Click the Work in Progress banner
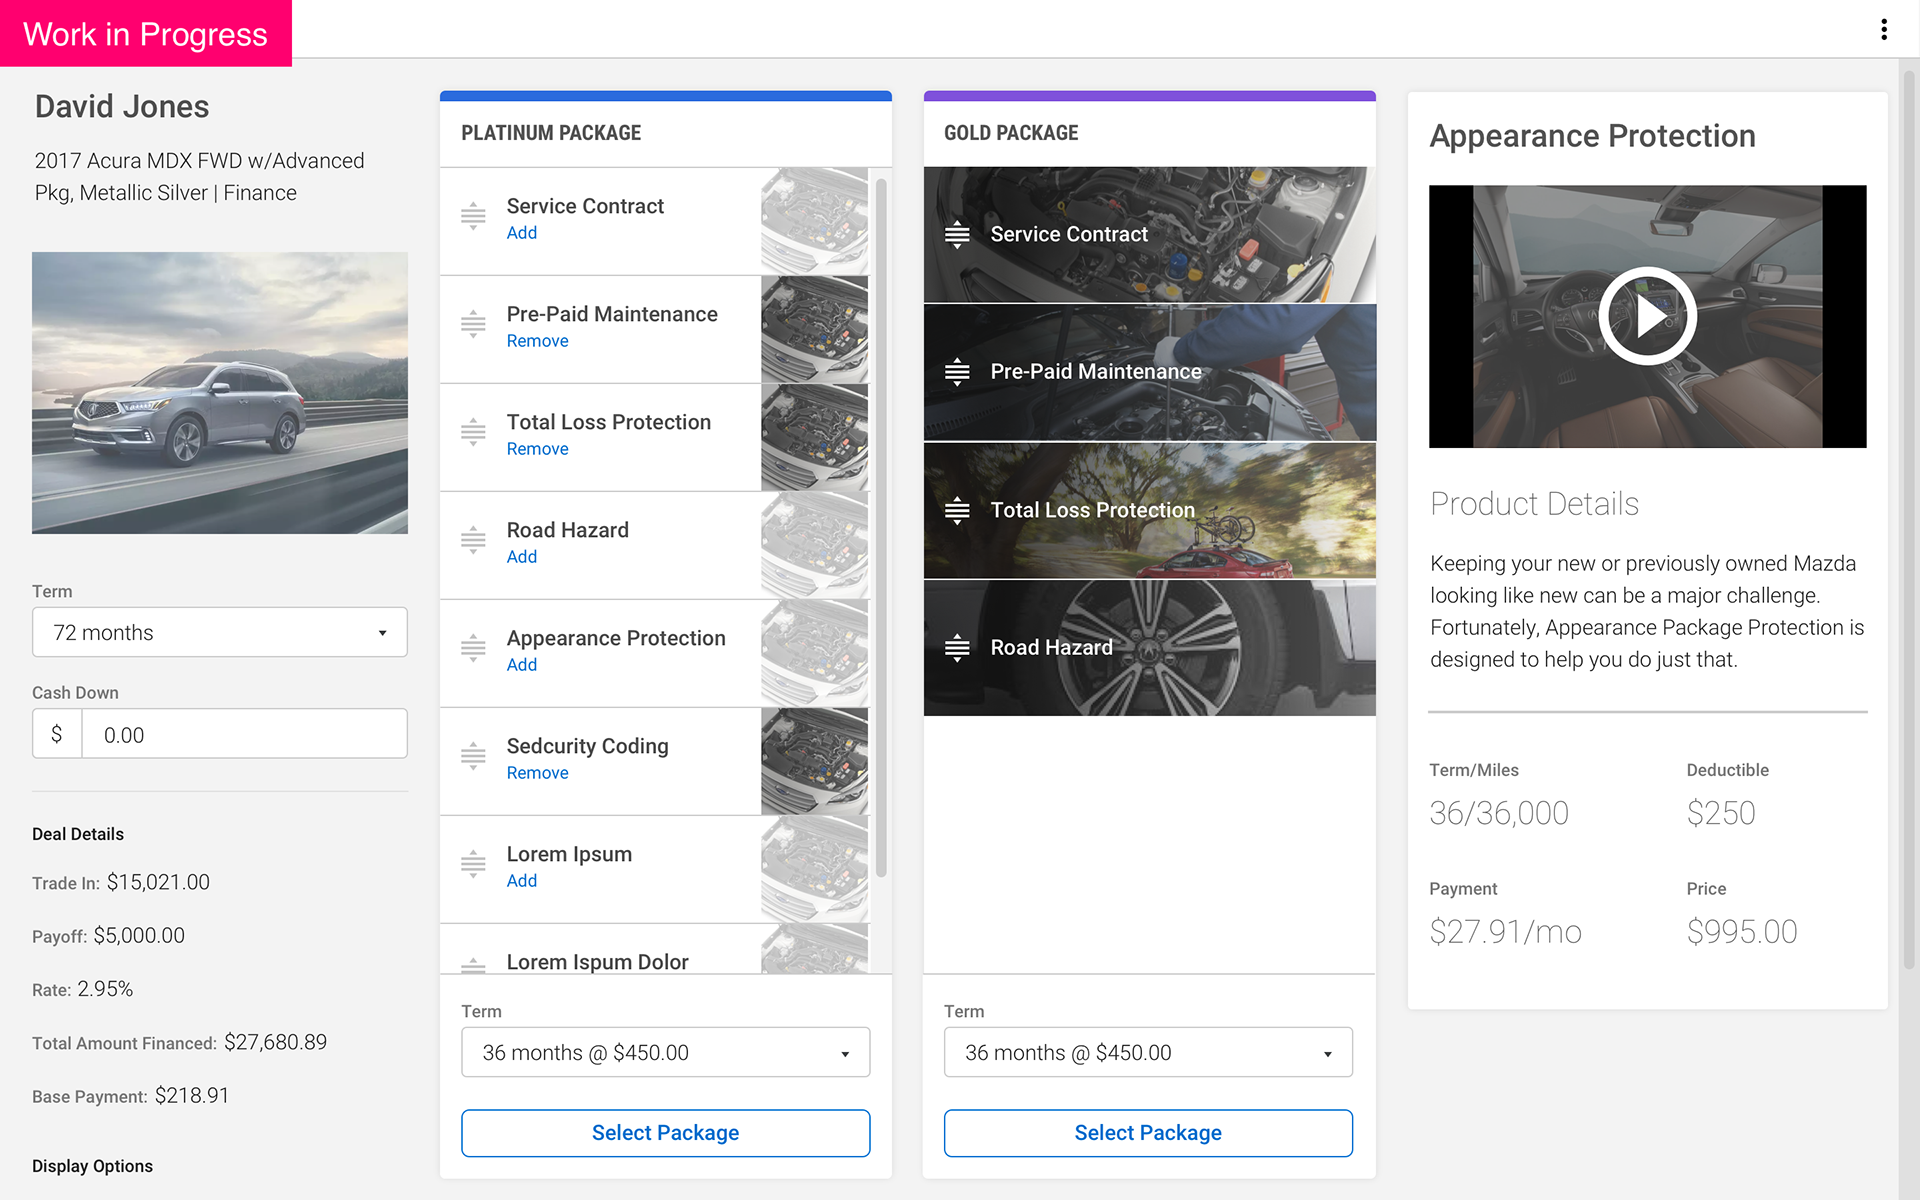Viewport: 1920px width, 1200px height. click(146, 33)
